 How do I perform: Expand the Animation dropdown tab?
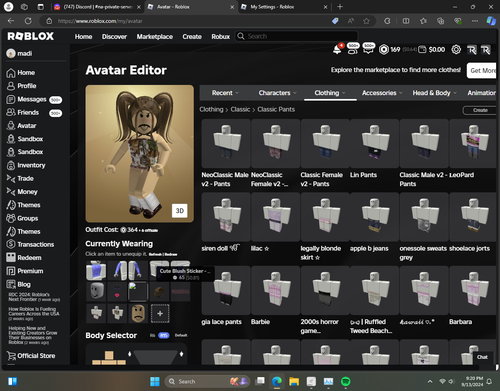(481, 93)
